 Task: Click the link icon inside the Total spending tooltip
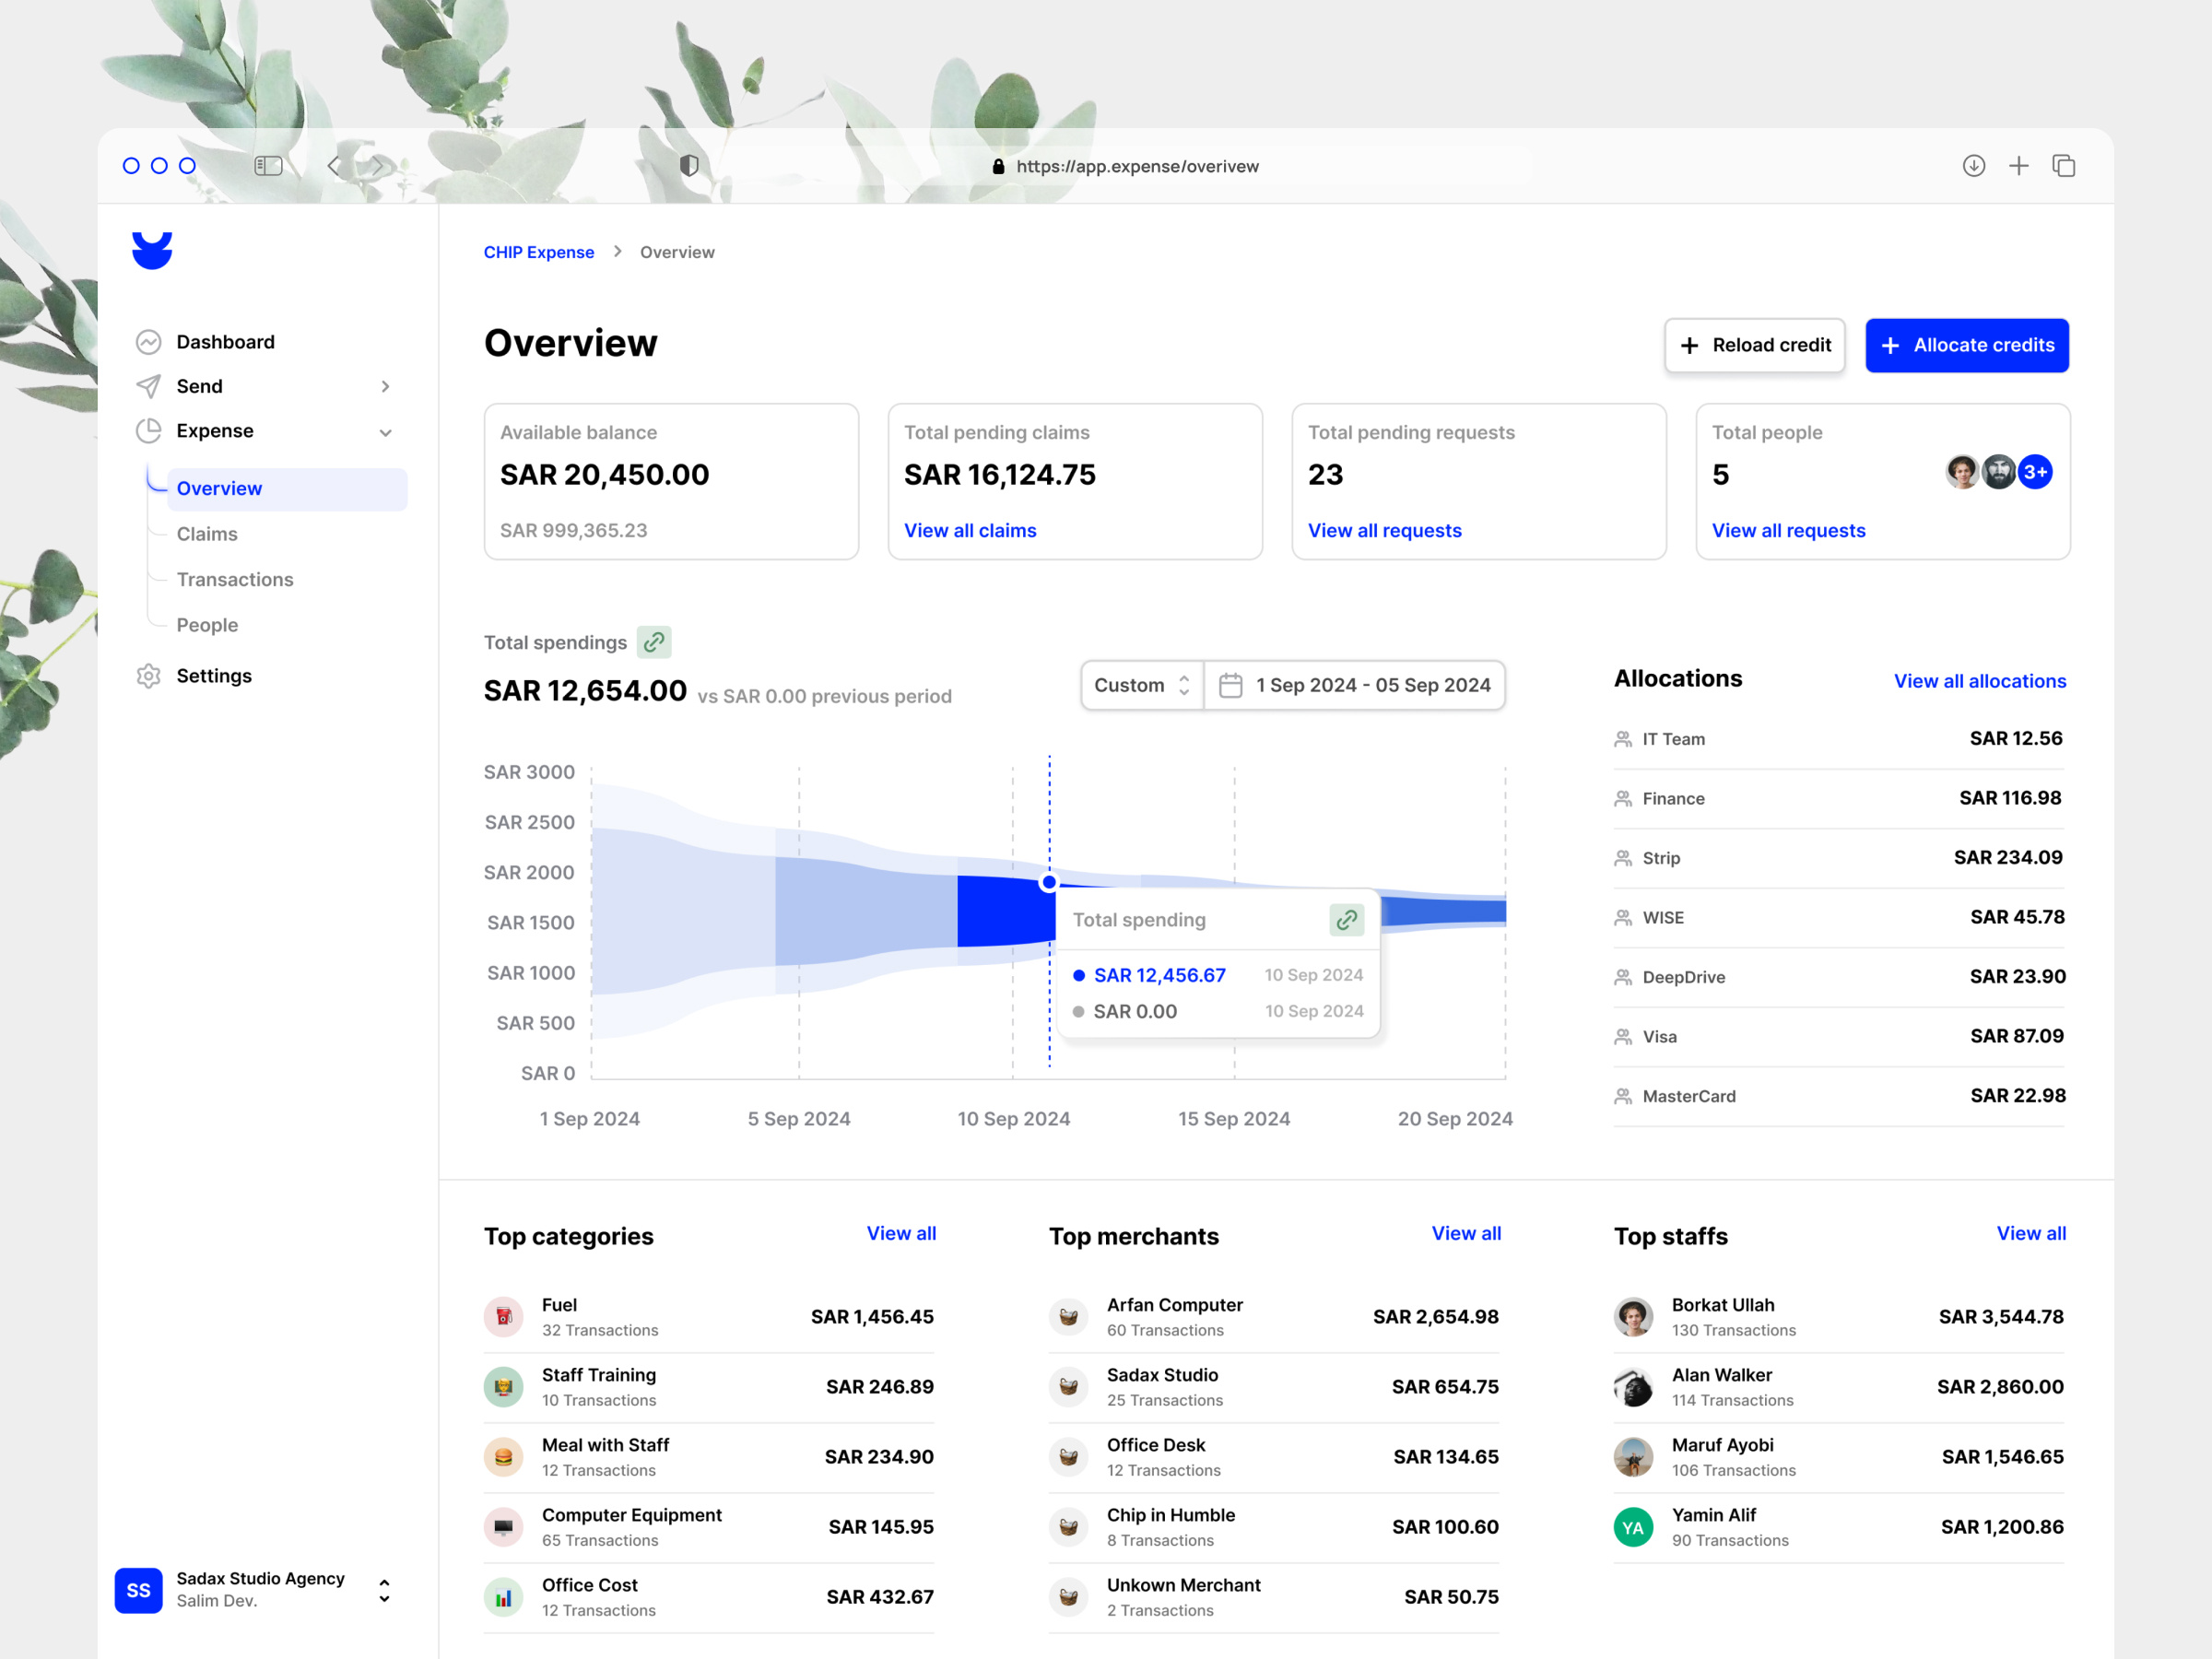[1346, 919]
